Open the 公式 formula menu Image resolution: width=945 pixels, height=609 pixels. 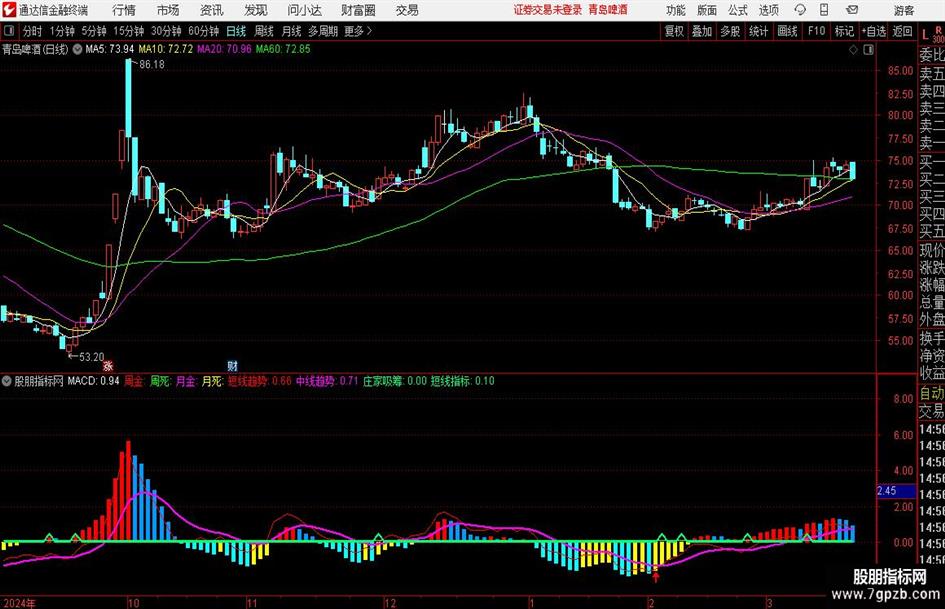coord(738,10)
